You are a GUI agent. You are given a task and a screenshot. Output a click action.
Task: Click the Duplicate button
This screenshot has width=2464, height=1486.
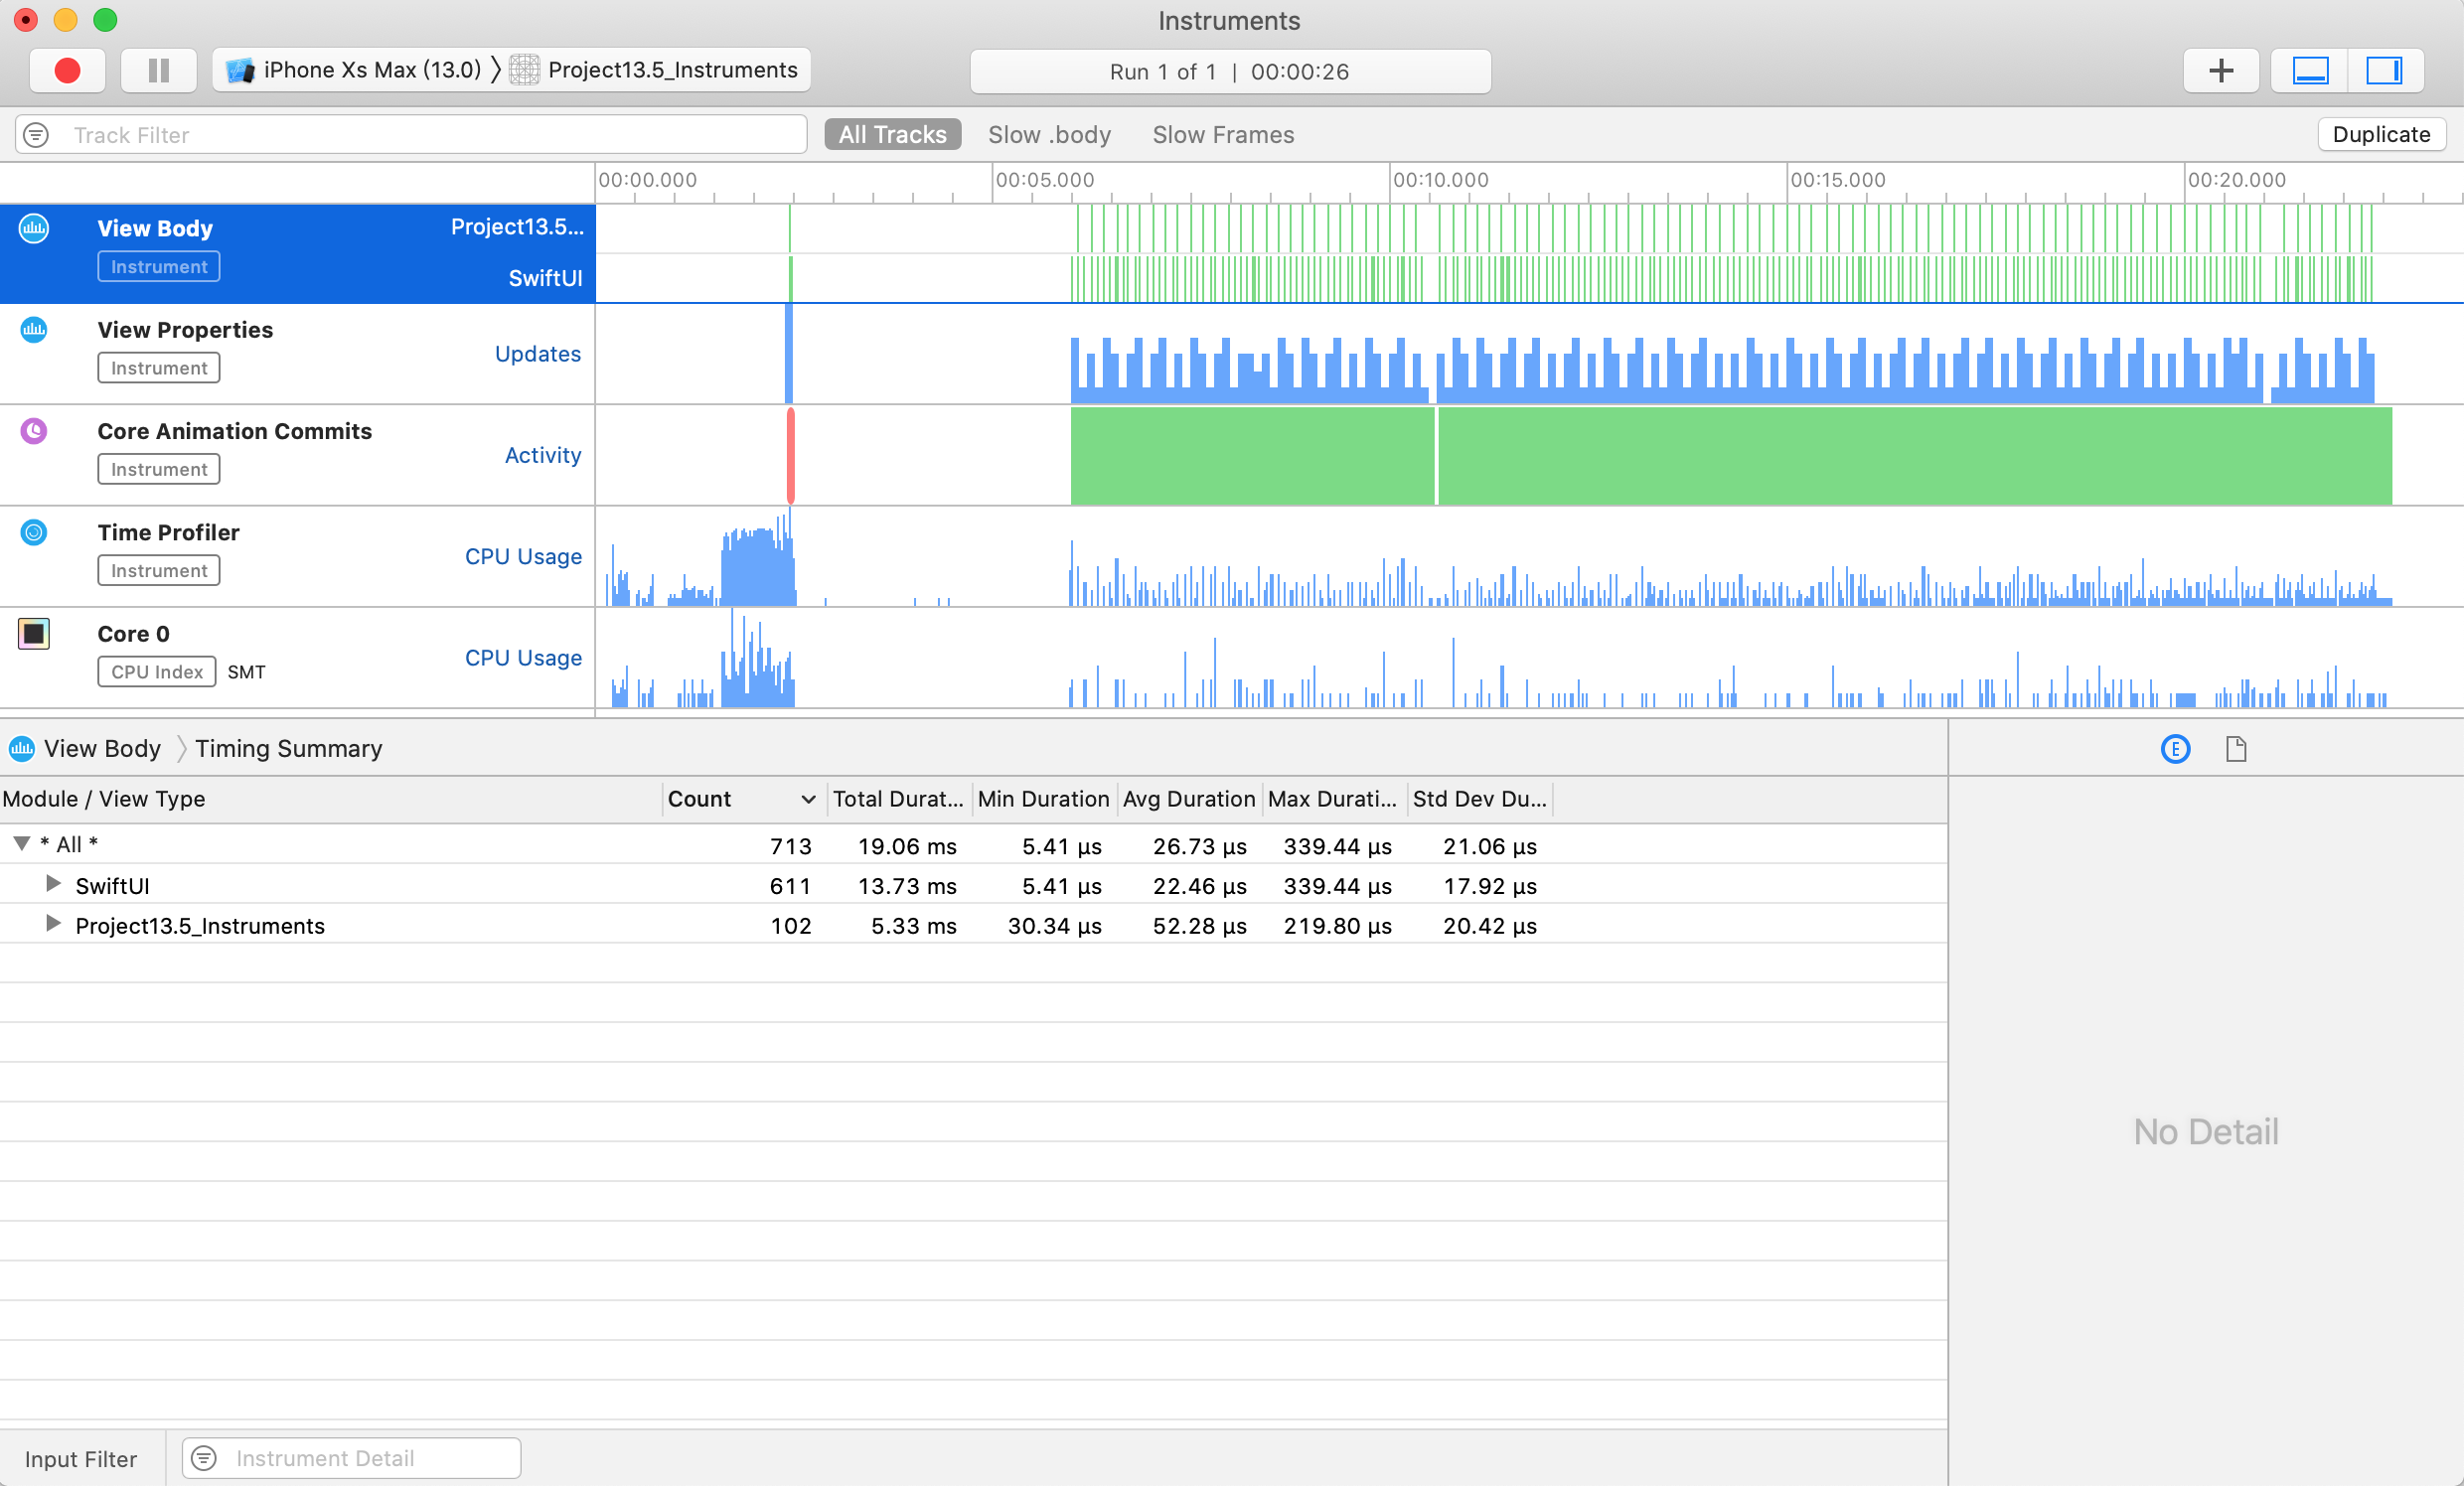pos(2381,135)
